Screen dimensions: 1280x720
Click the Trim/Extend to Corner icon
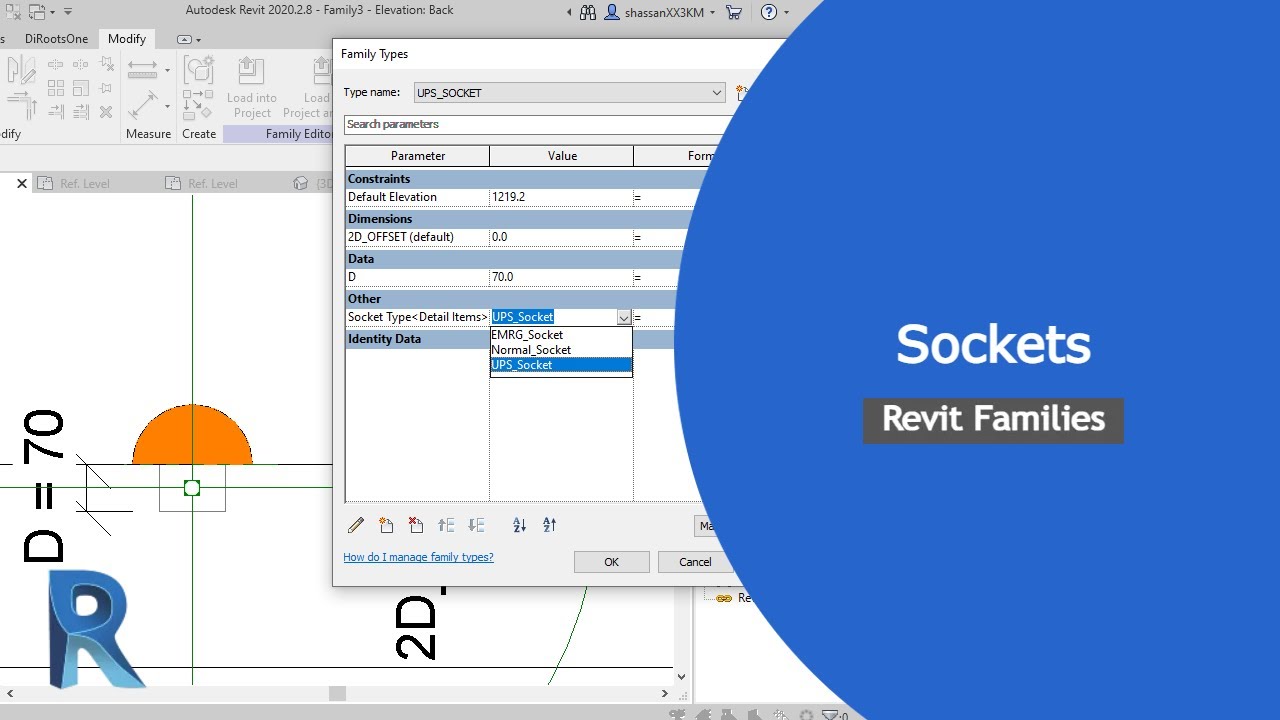click(x=22, y=105)
